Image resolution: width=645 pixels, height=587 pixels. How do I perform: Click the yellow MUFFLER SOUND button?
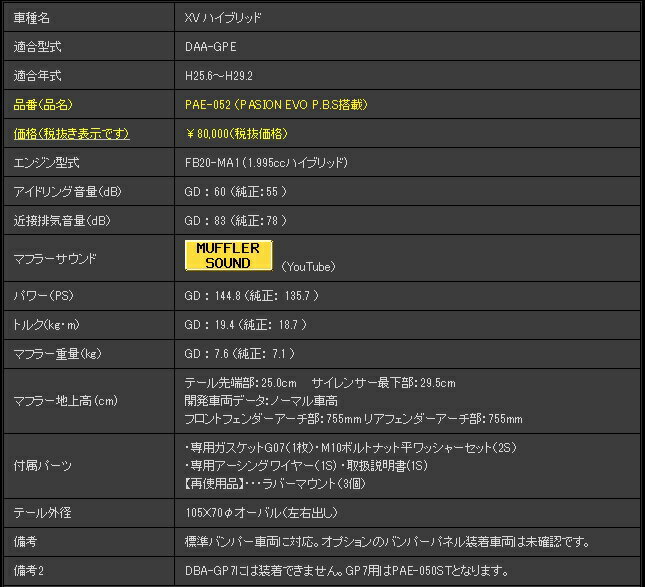click(x=228, y=255)
